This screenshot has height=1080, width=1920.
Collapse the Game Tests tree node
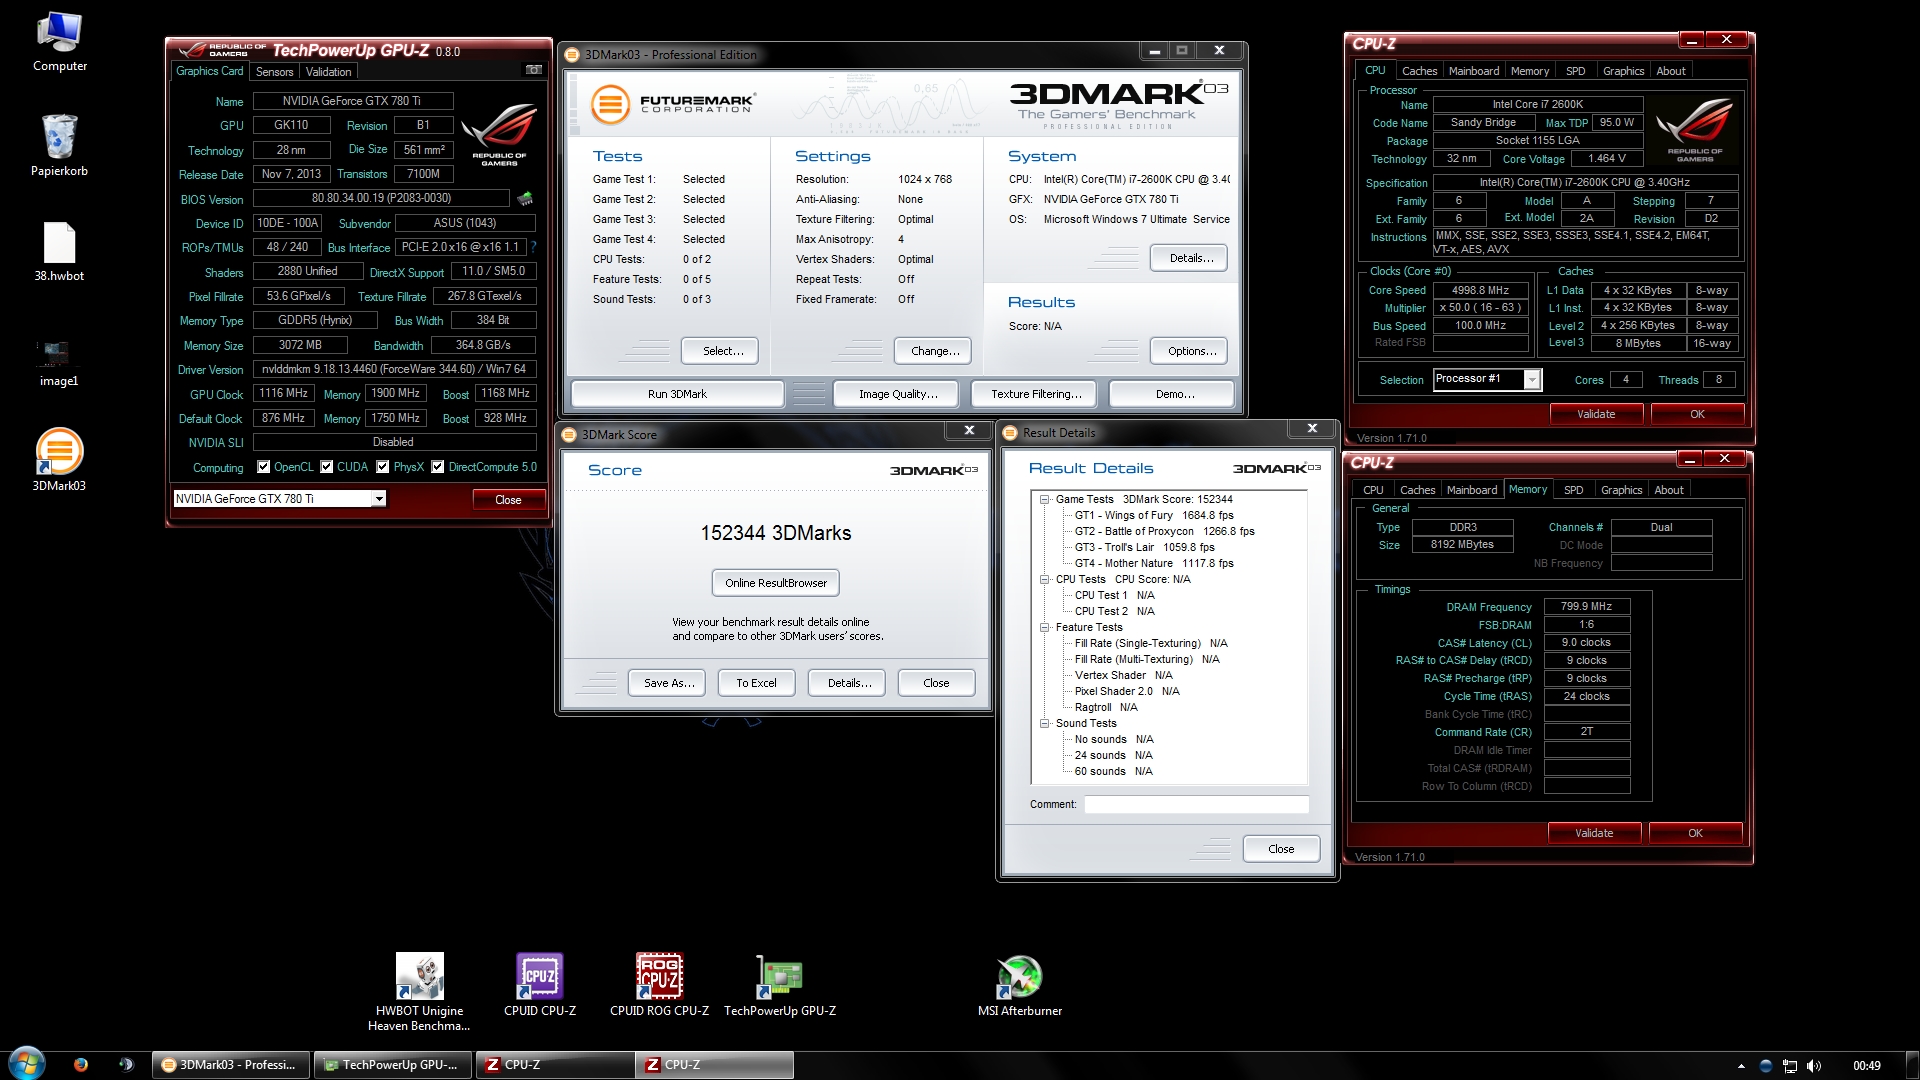click(x=1044, y=499)
